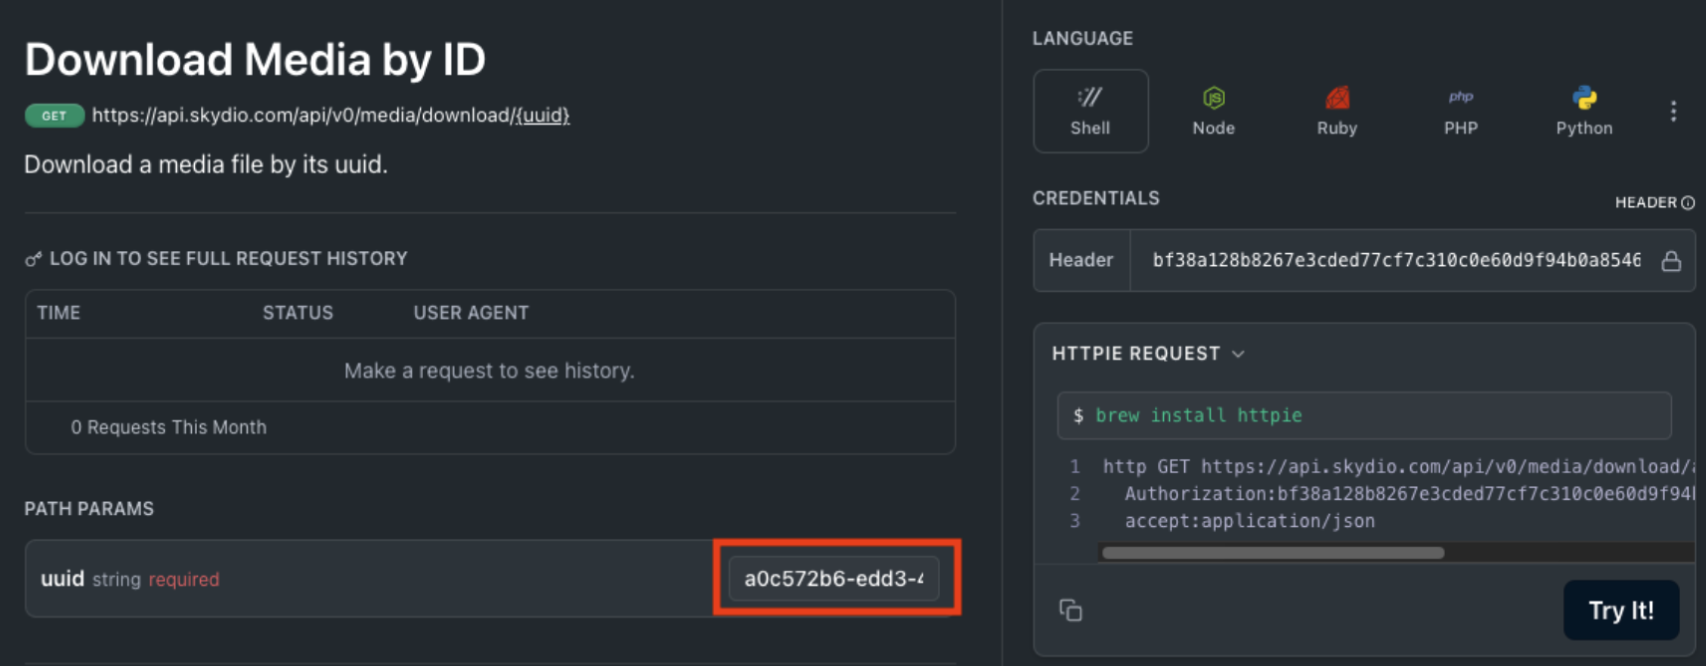1706x666 pixels.
Task: Click the Header credentials input field
Action: [x=1396, y=260]
